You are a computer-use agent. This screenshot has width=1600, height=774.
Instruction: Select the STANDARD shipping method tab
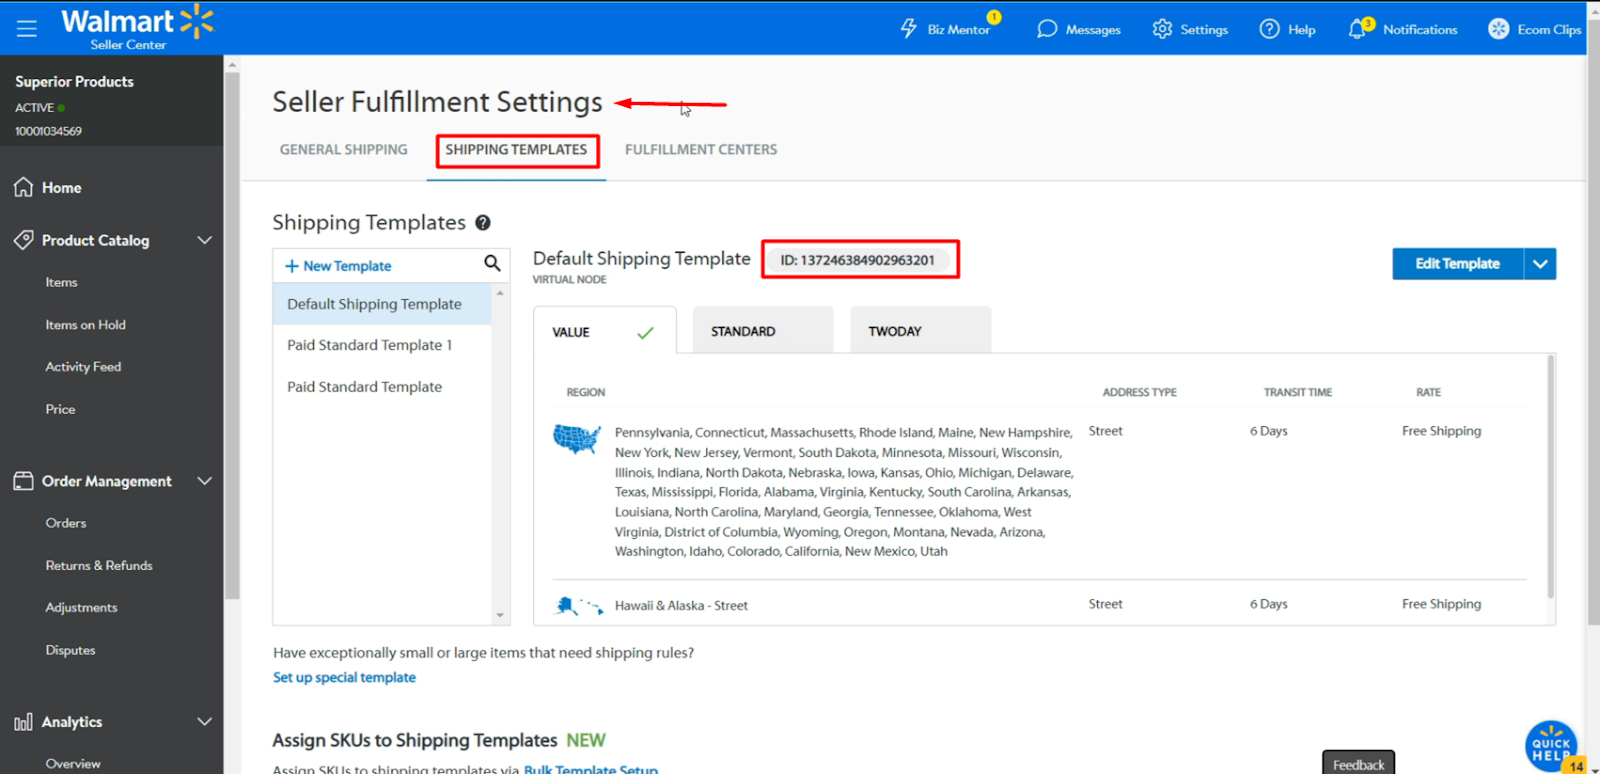763,330
